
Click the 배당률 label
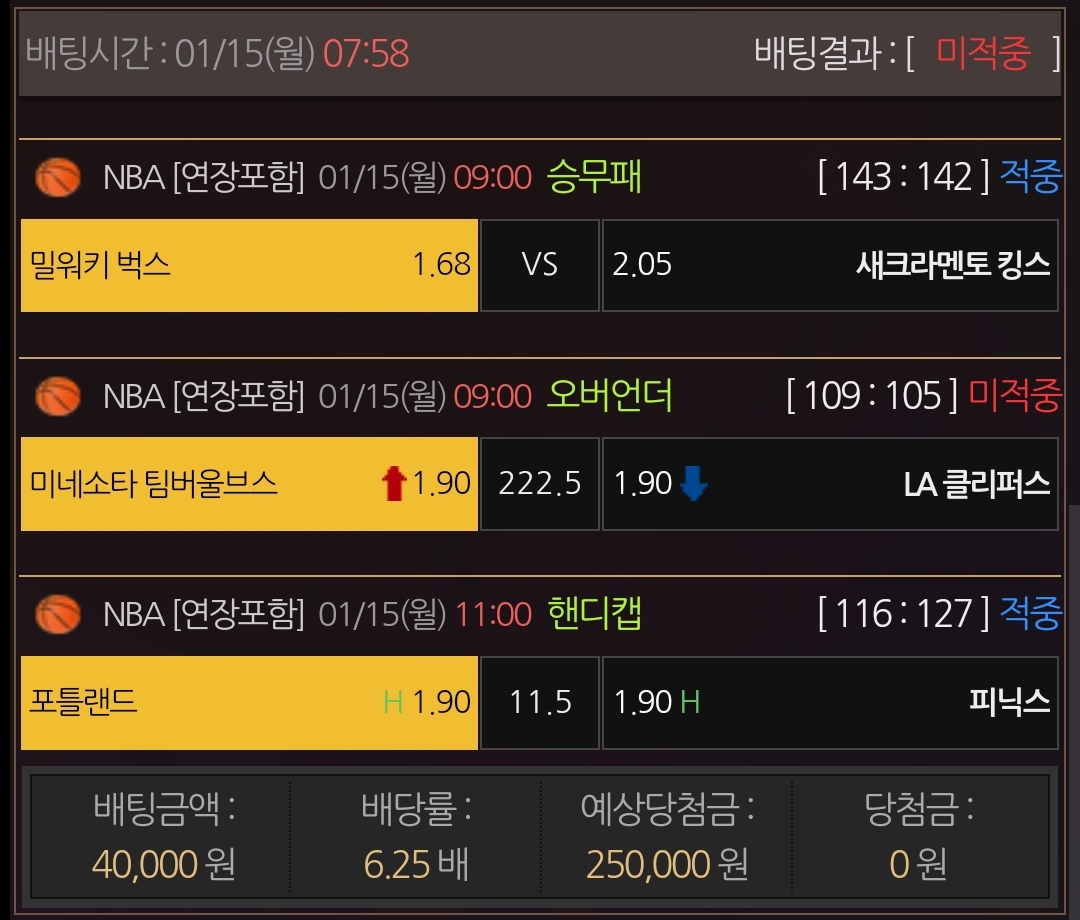(x=416, y=808)
